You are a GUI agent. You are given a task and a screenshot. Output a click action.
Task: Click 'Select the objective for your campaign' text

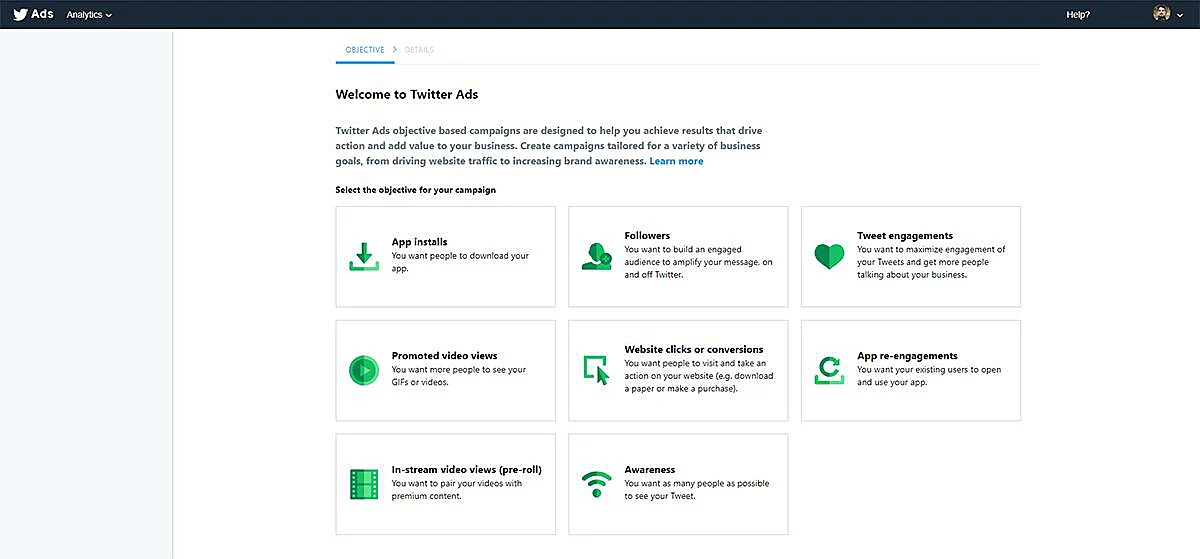[x=416, y=190]
